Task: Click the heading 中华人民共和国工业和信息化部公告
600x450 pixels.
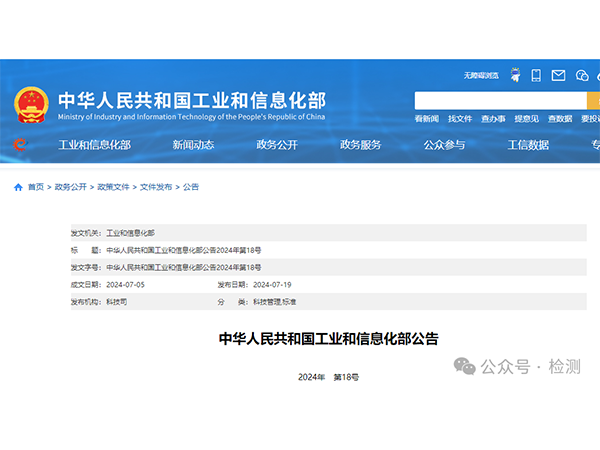Action: pyautogui.click(x=329, y=339)
